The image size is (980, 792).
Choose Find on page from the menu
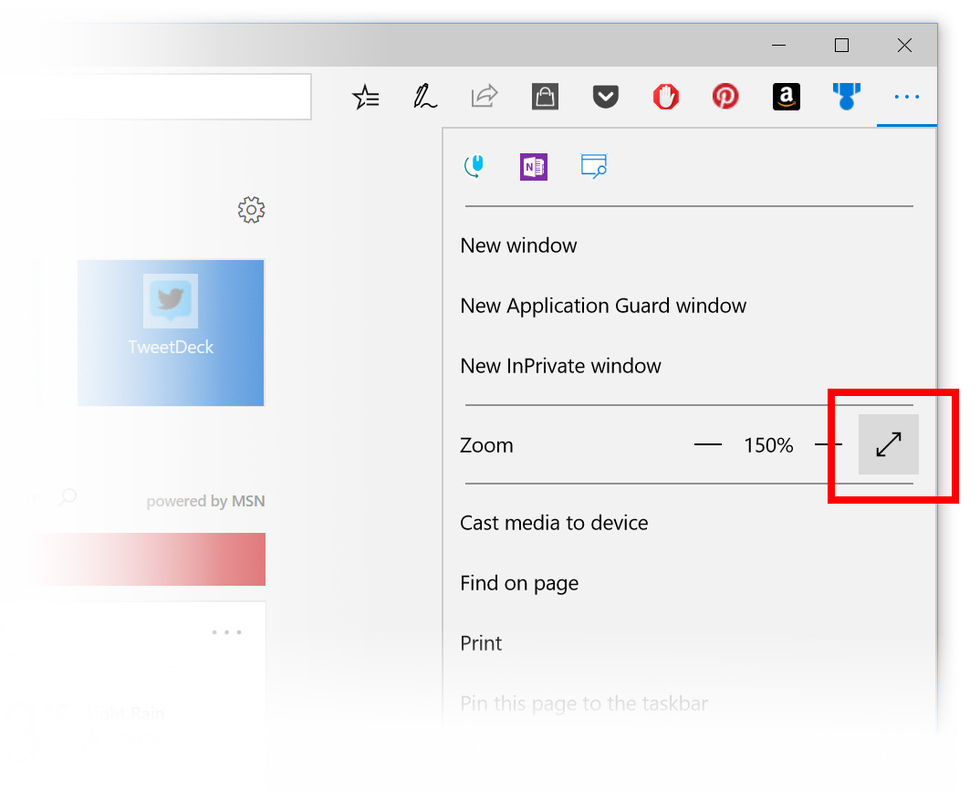point(519,583)
